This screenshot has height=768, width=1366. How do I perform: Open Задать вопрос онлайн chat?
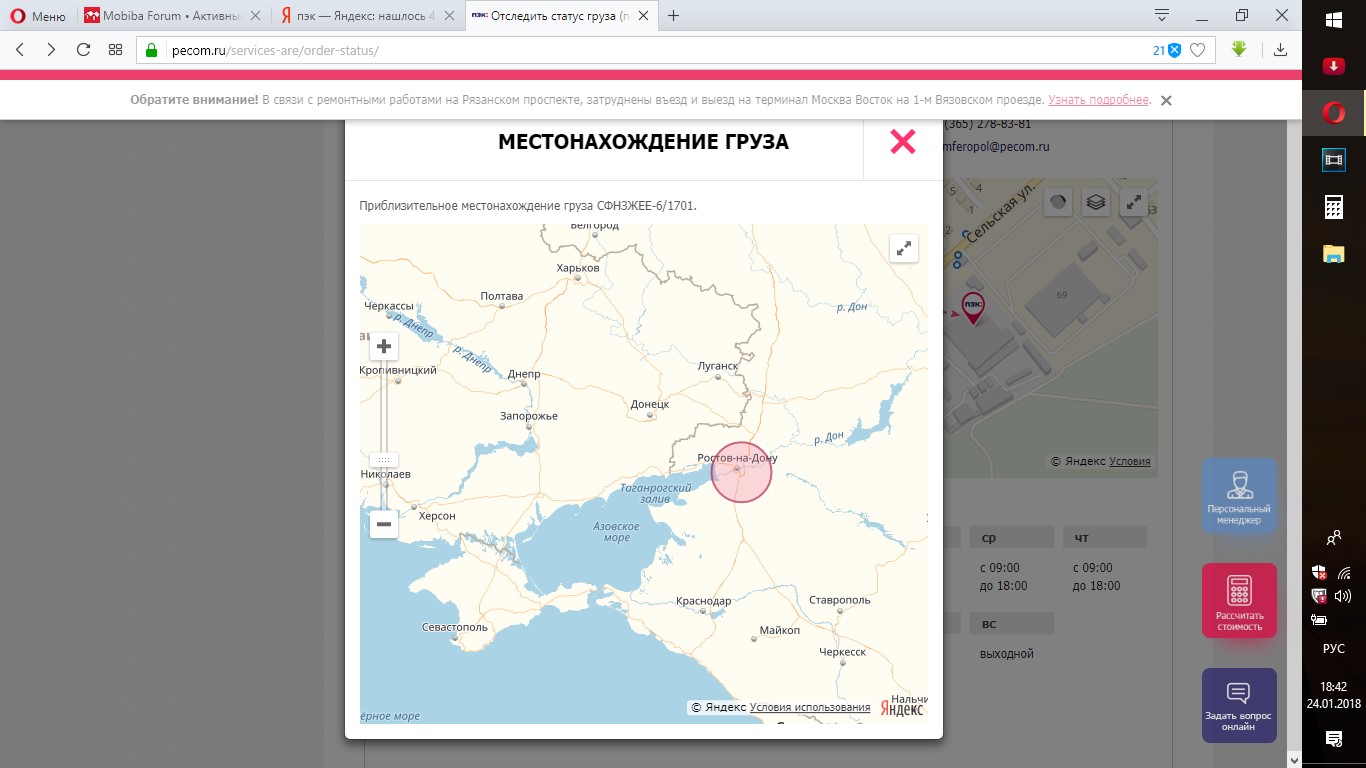click(1239, 705)
